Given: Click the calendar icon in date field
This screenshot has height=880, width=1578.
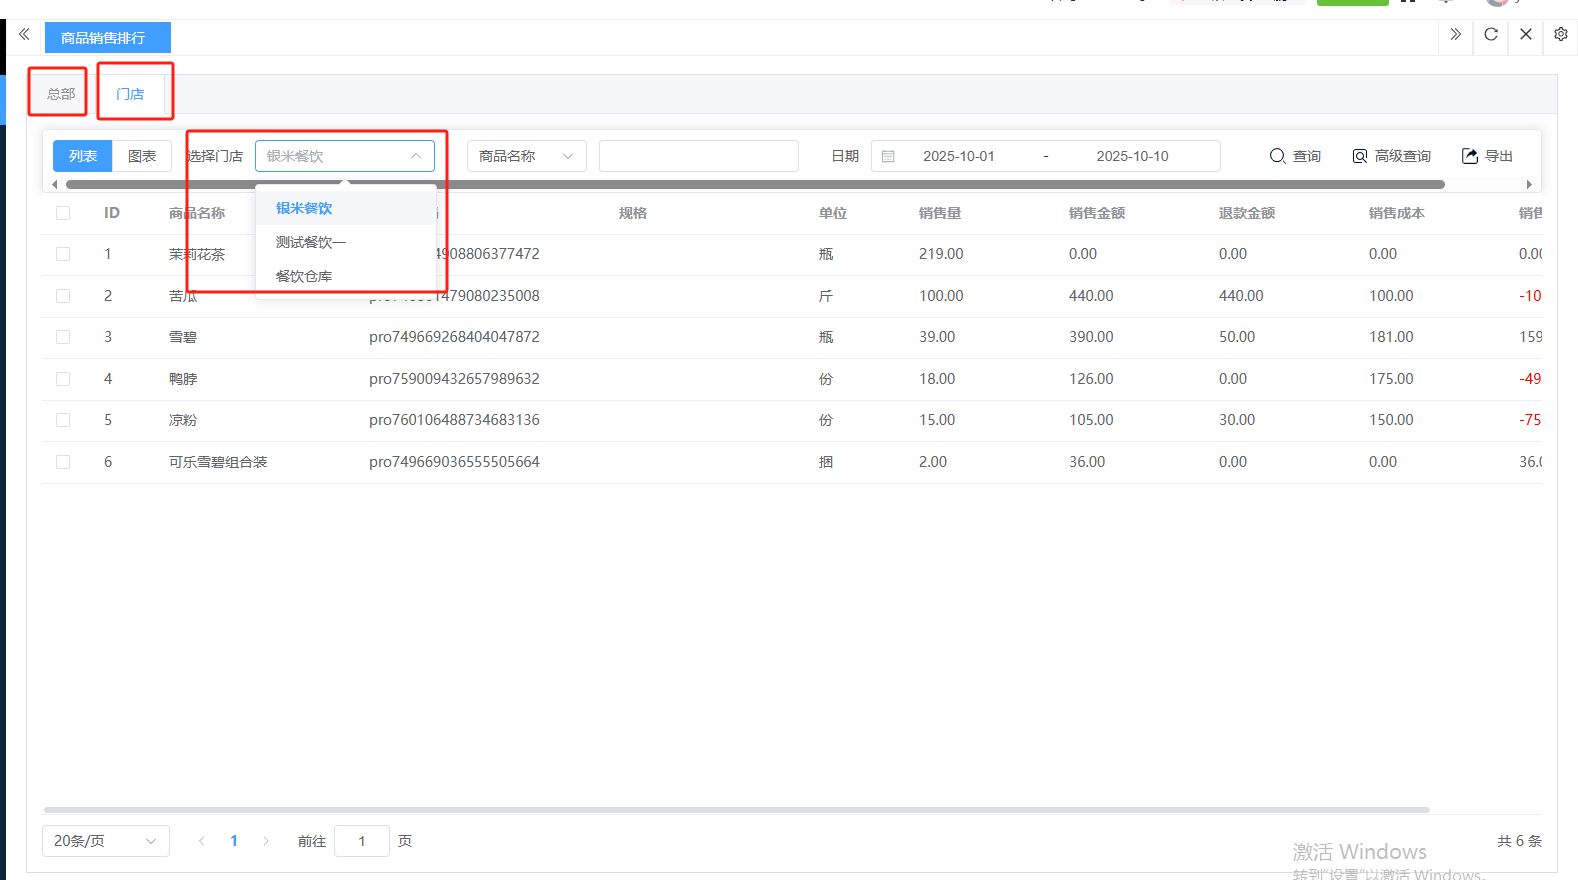Looking at the screenshot, I should pyautogui.click(x=888, y=157).
